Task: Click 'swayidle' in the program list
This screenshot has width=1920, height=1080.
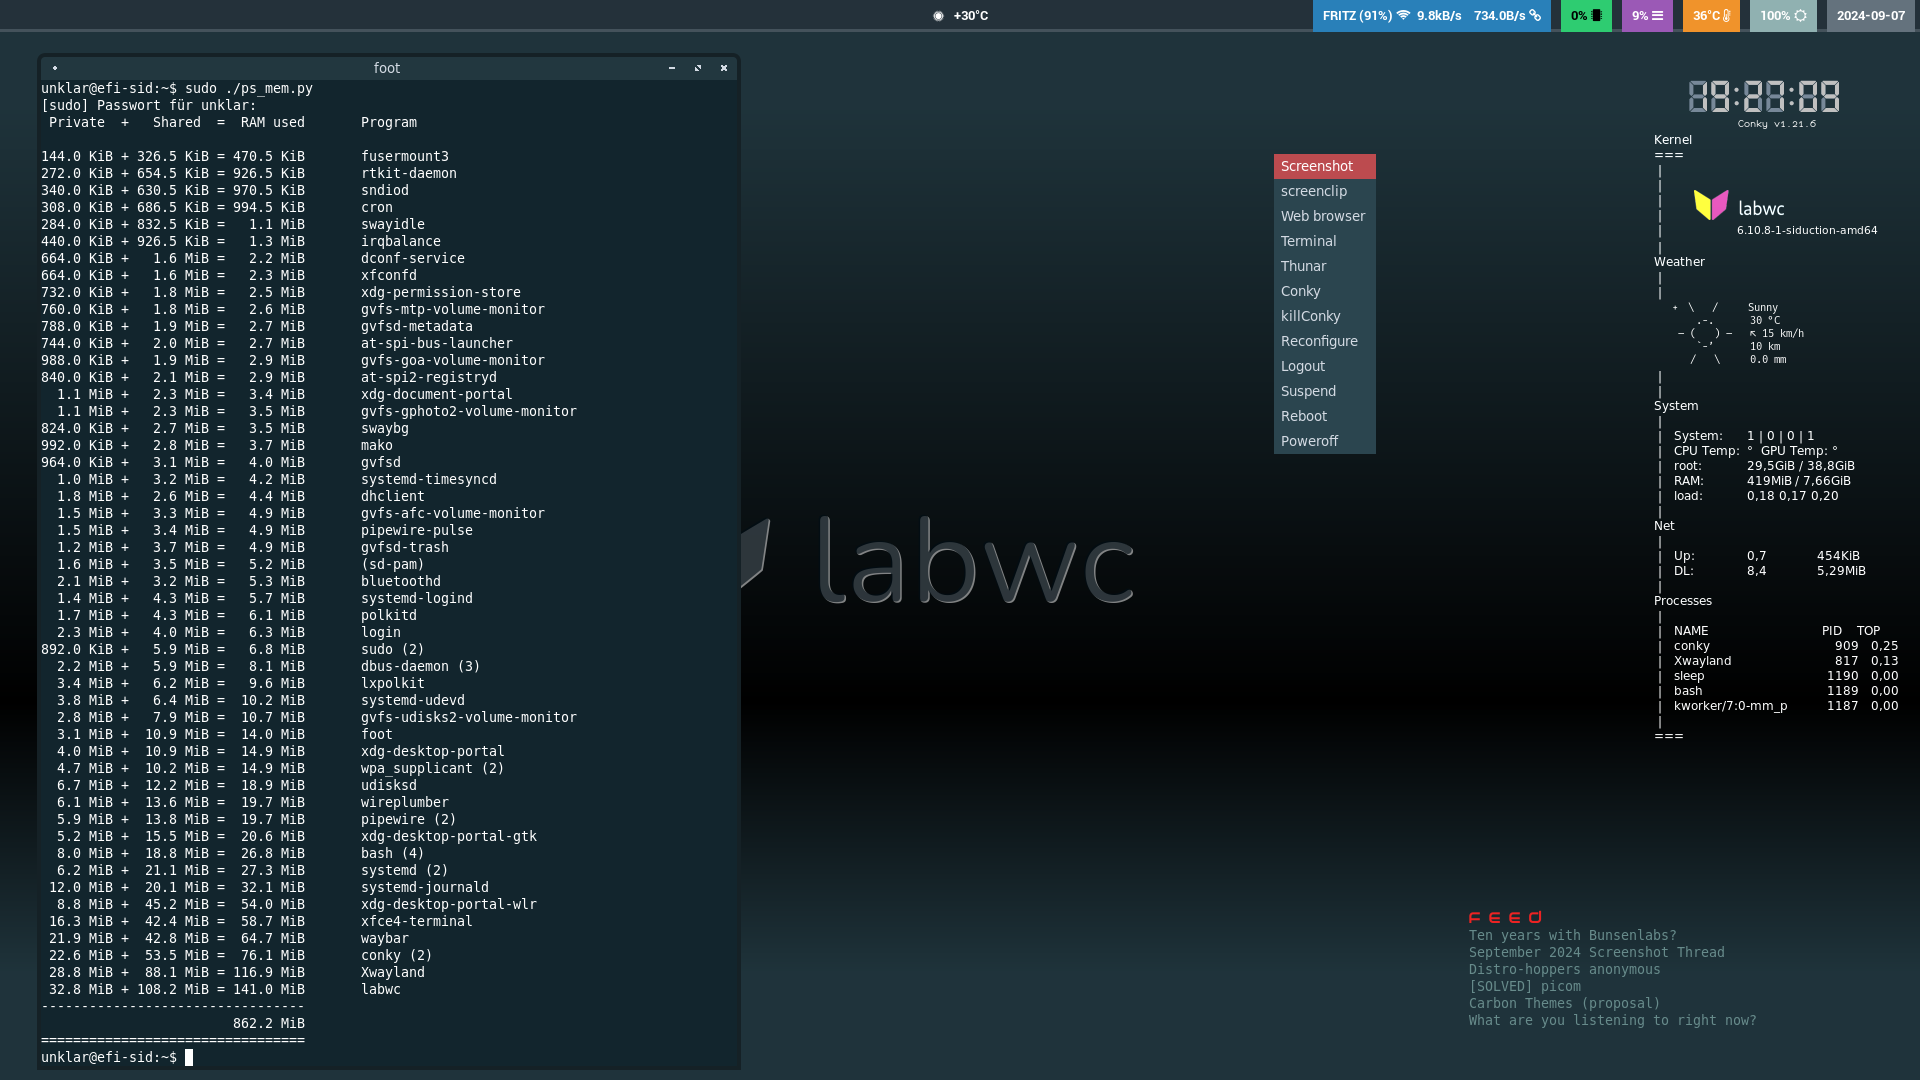Action: pos(393,224)
